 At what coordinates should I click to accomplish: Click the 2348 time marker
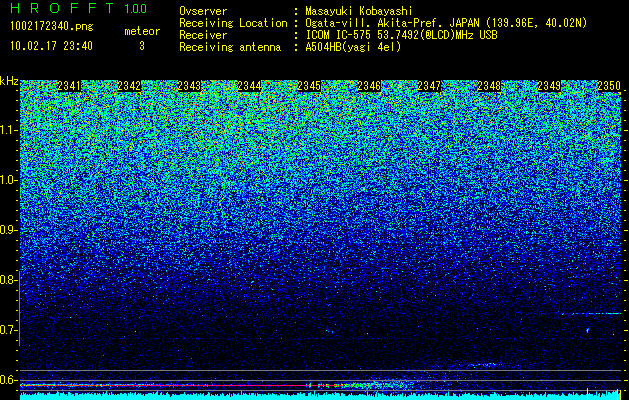click(489, 86)
